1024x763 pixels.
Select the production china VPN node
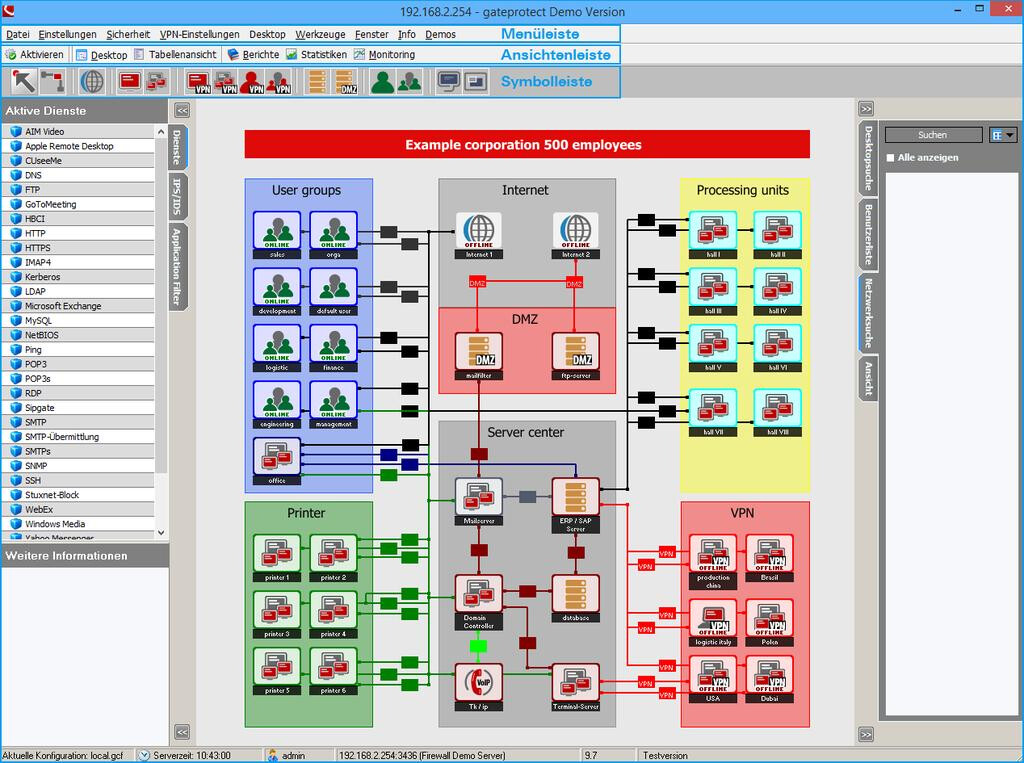click(x=713, y=562)
